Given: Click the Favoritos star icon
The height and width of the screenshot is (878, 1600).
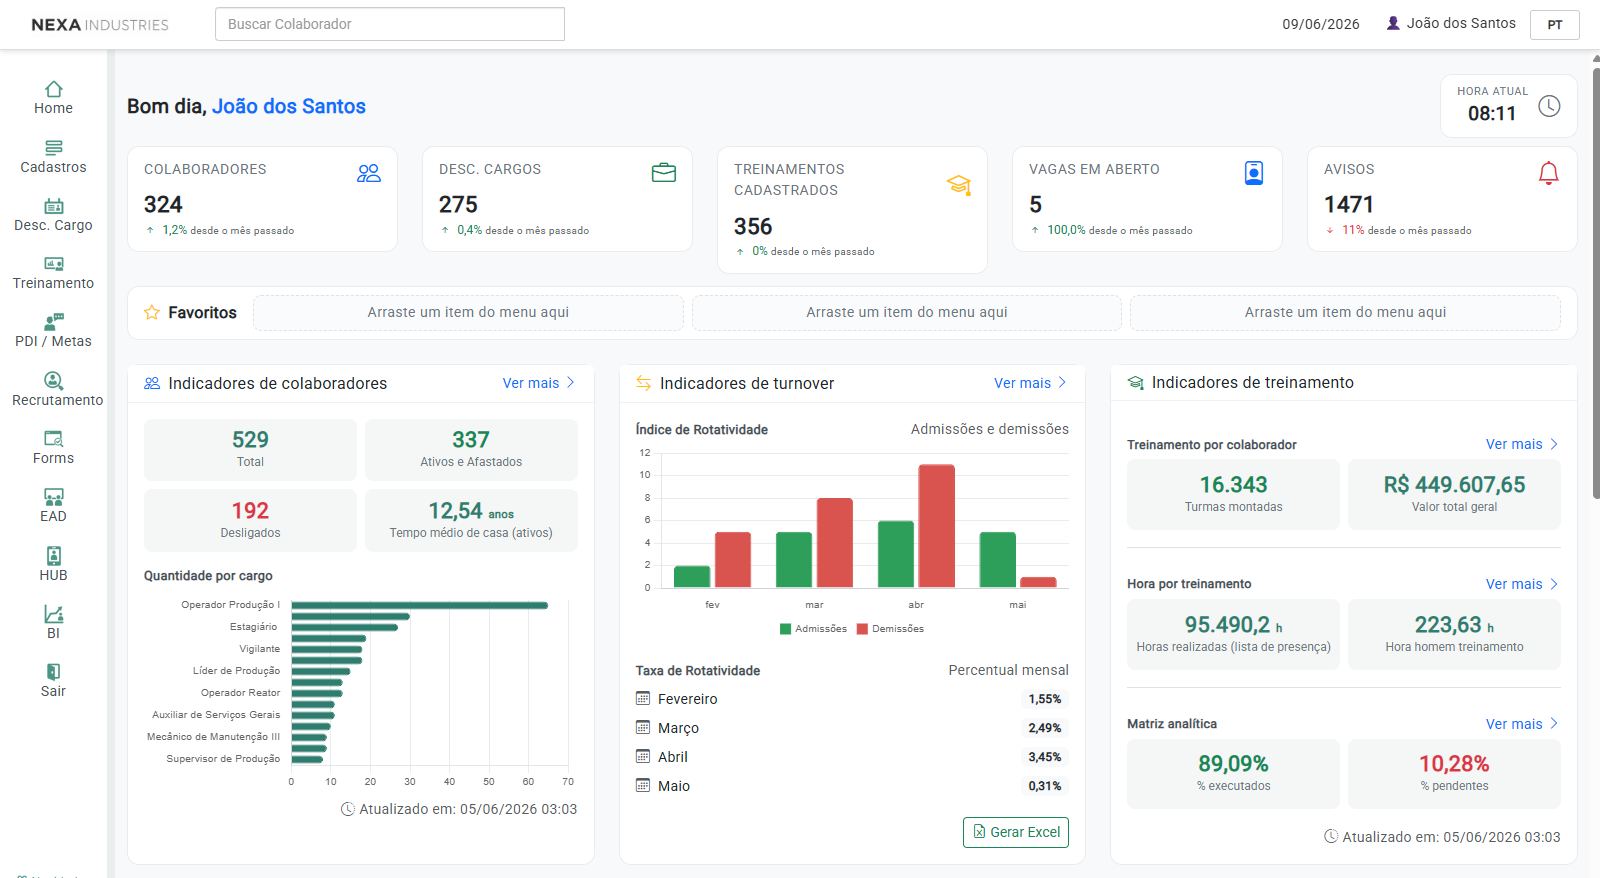Looking at the screenshot, I should [x=152, y=313].
